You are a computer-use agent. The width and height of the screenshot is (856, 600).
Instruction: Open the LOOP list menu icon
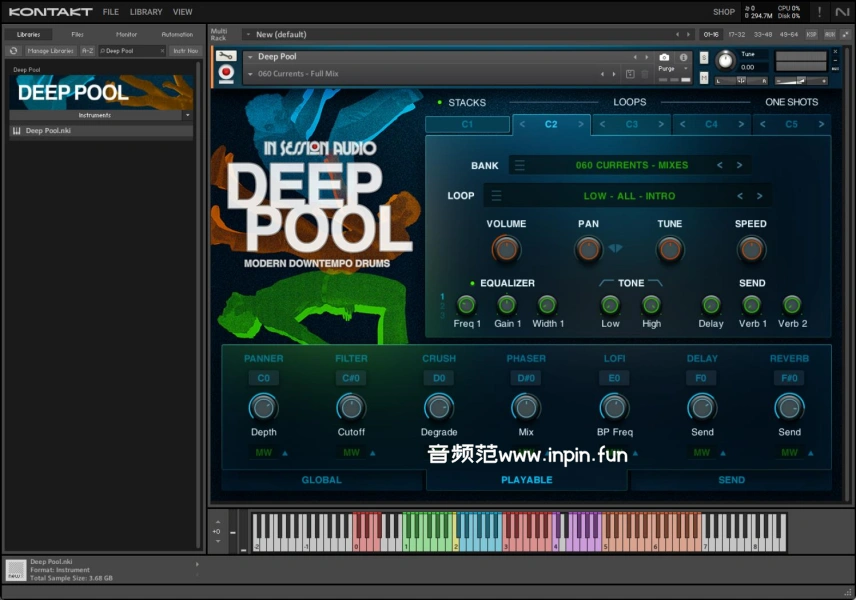[x=497, y=196]
